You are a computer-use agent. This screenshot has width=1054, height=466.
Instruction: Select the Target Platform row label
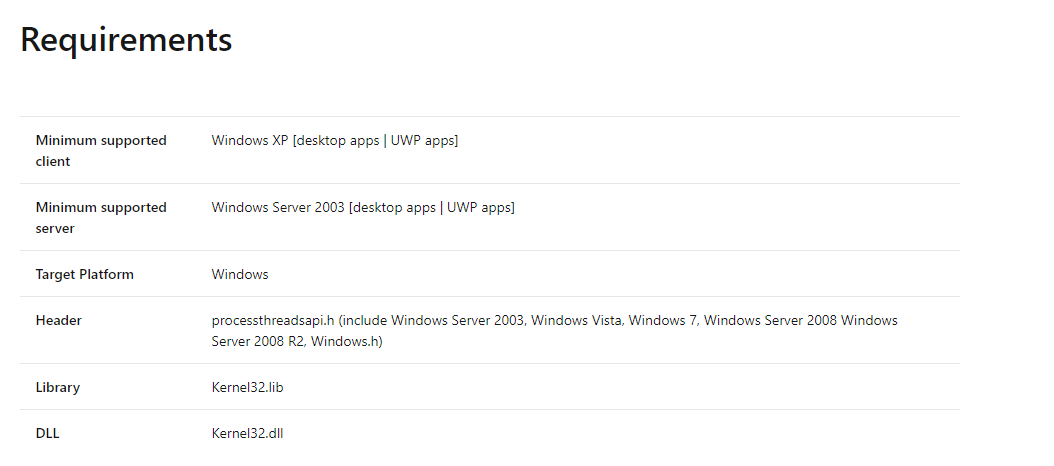tap(85, 274)
